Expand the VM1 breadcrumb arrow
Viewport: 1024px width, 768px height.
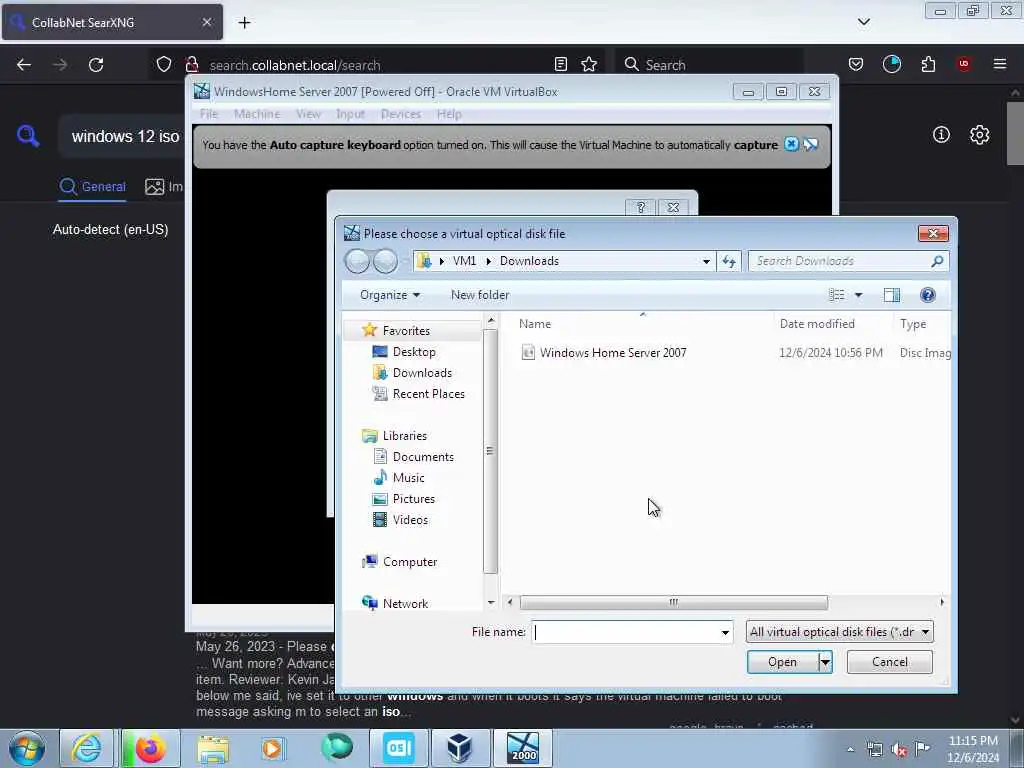click(x=488, y=261)
